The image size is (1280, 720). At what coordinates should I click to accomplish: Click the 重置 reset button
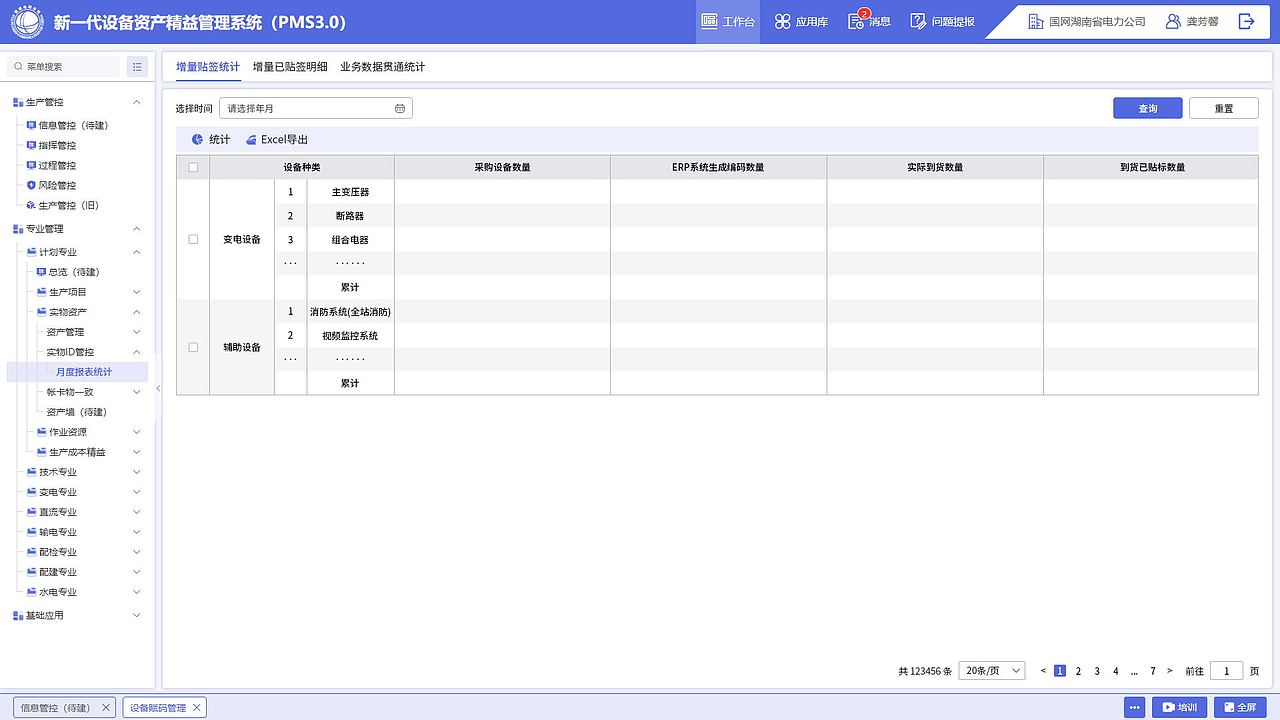pos(1224,108)
